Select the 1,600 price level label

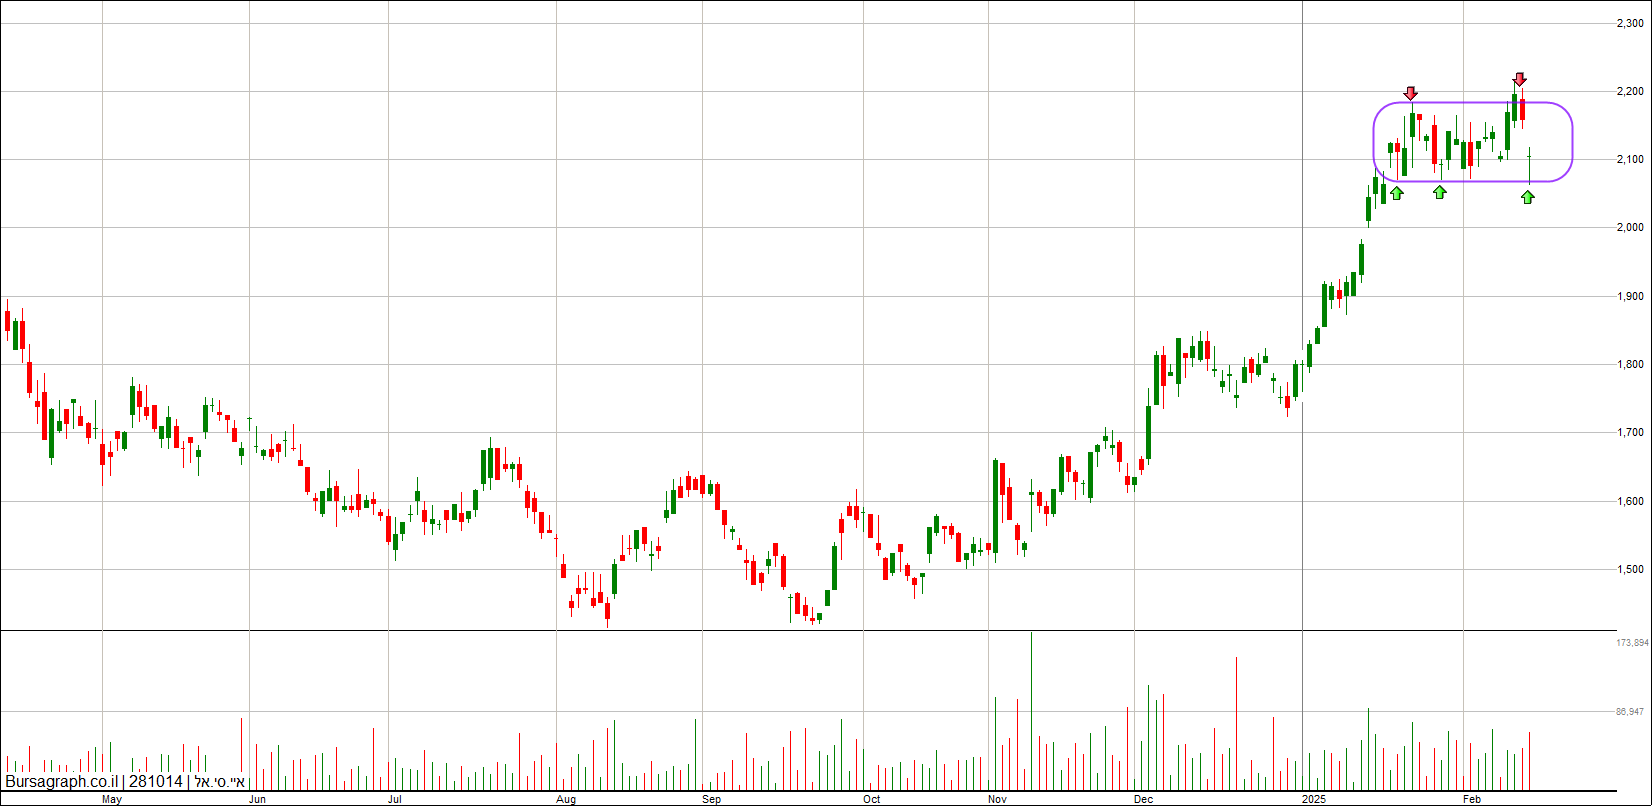click(1630, 501)
